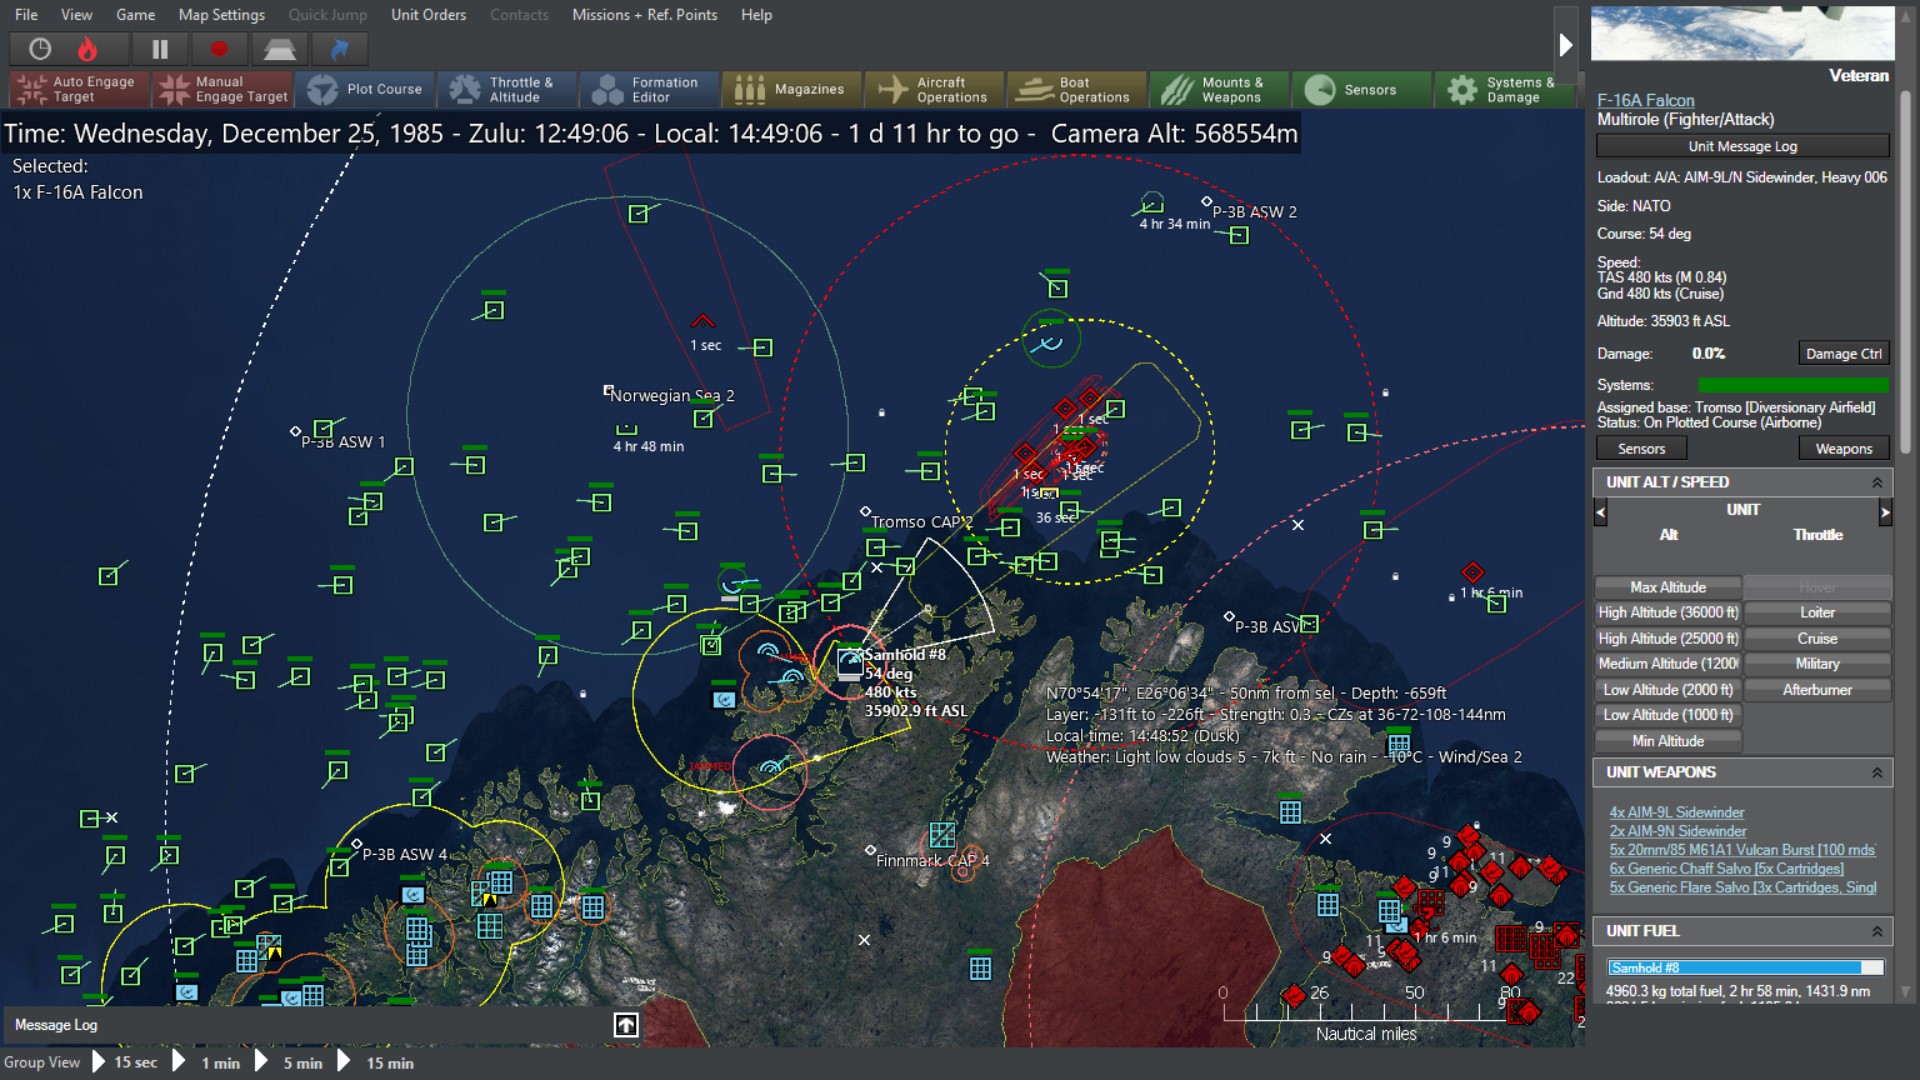Open the Formation Editor
Image resolution: width=1920 pixels, height=1080 pixels.
[x=650, y=89]
